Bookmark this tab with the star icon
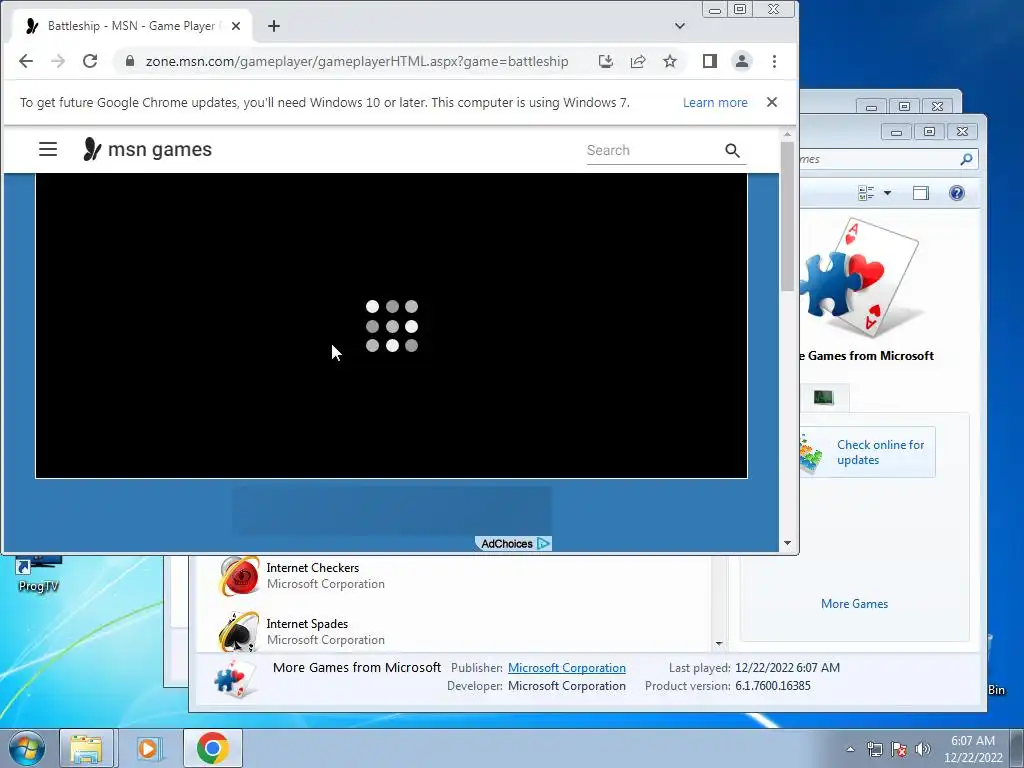This screenshot has height=768, width=1024. click(x=670, y=61)
